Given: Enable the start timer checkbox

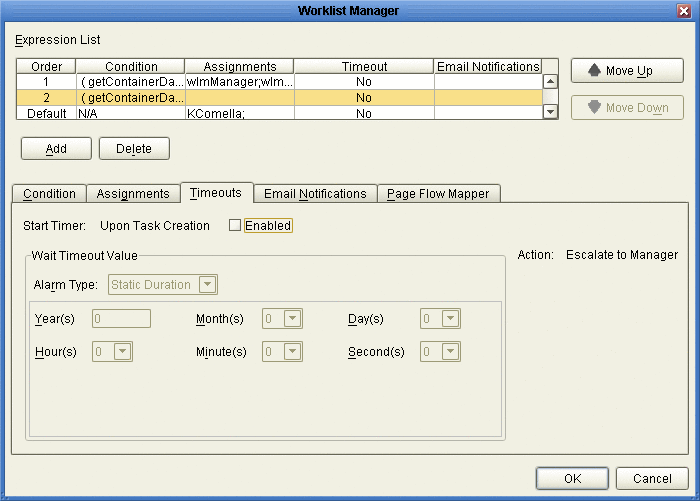Looking at the screenshot, I should pos(235,225).
